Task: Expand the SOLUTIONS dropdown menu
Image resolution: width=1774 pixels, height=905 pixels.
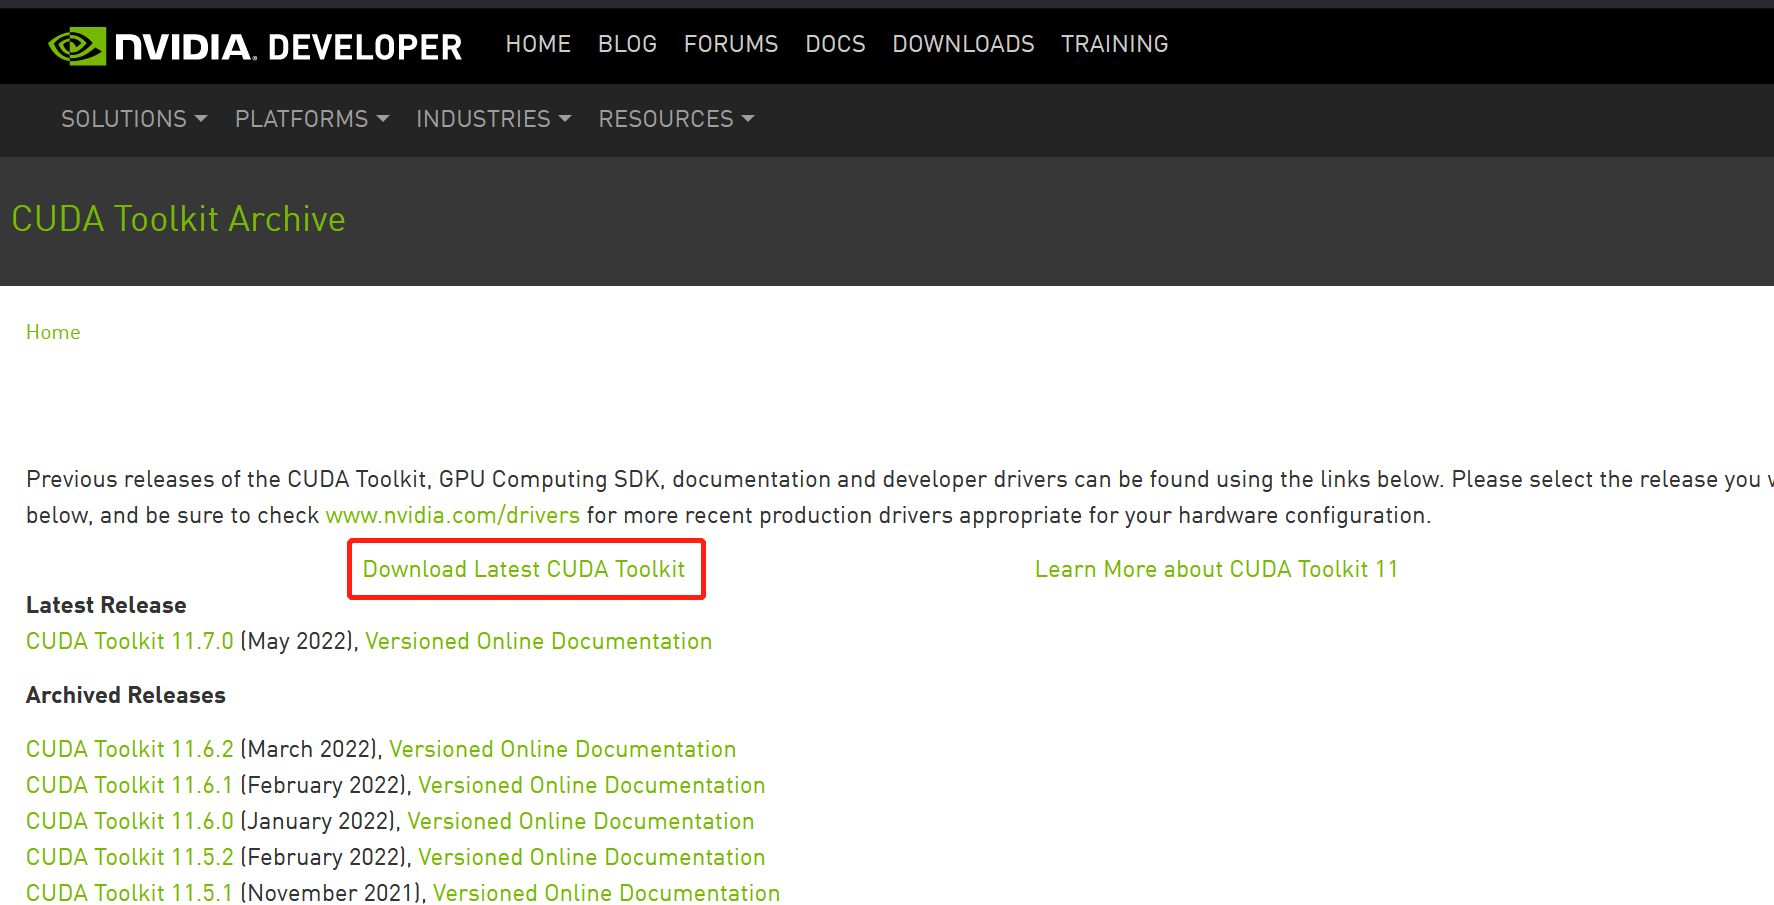Action: click(x=134, y=119)
